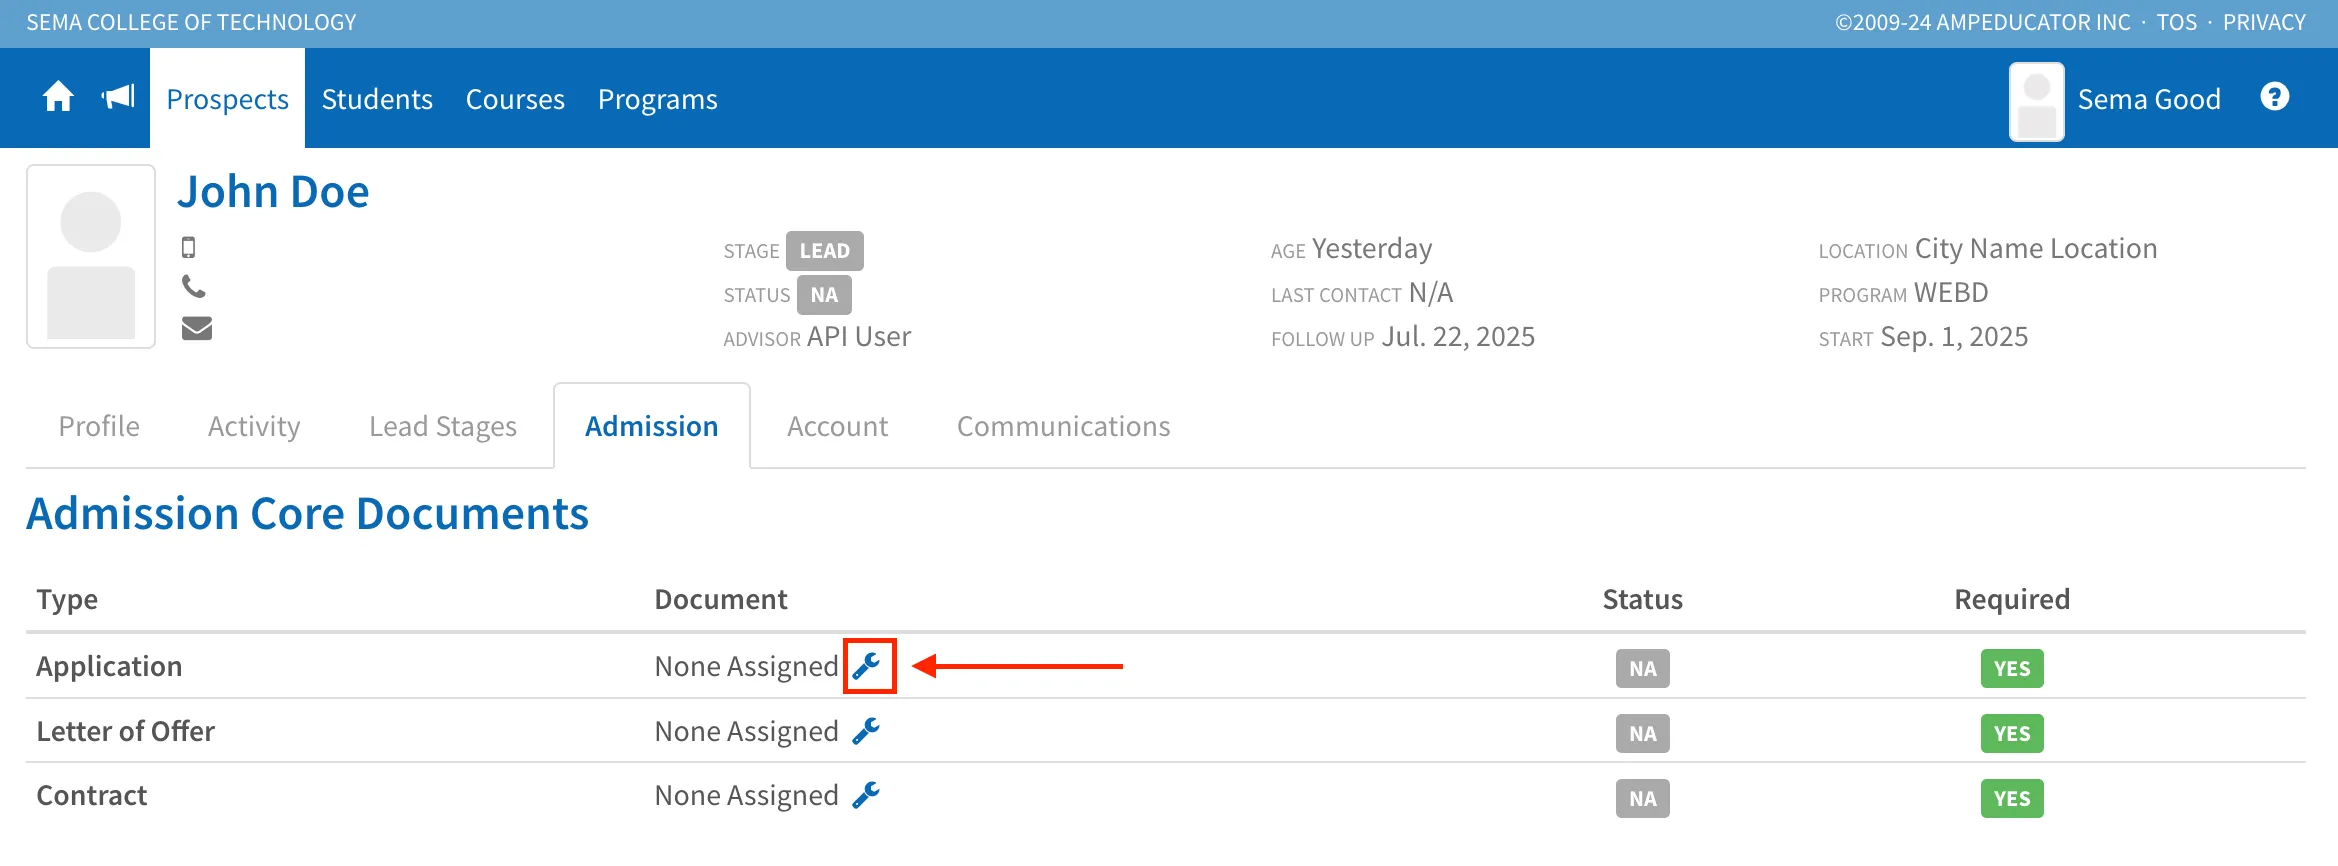Click the 'City Name Location' value

click(x=2036, y=249)
